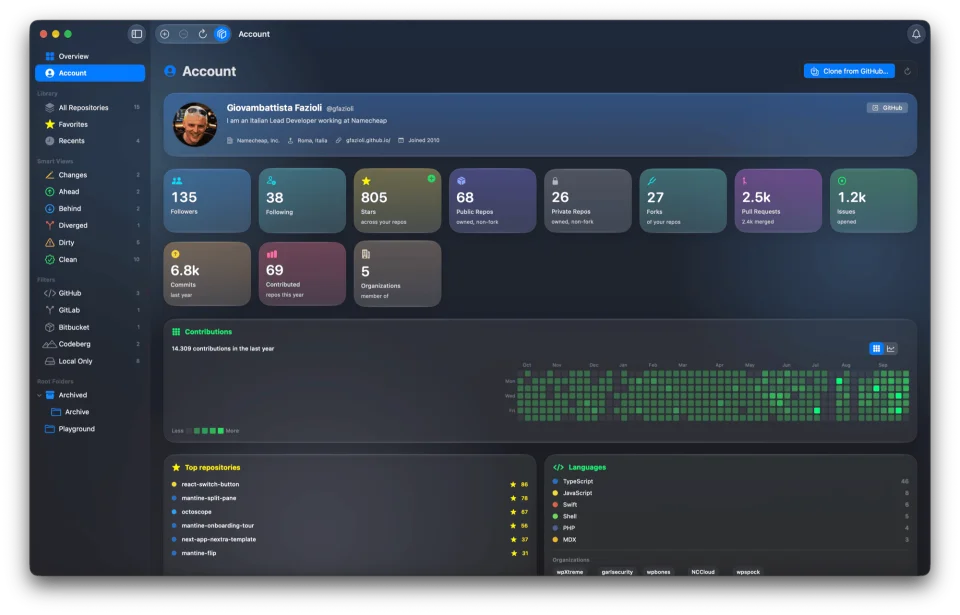This screenshot has height=615, width=960.
Task: Click the wpbones organization tag
Action: [x=659, y=572]
